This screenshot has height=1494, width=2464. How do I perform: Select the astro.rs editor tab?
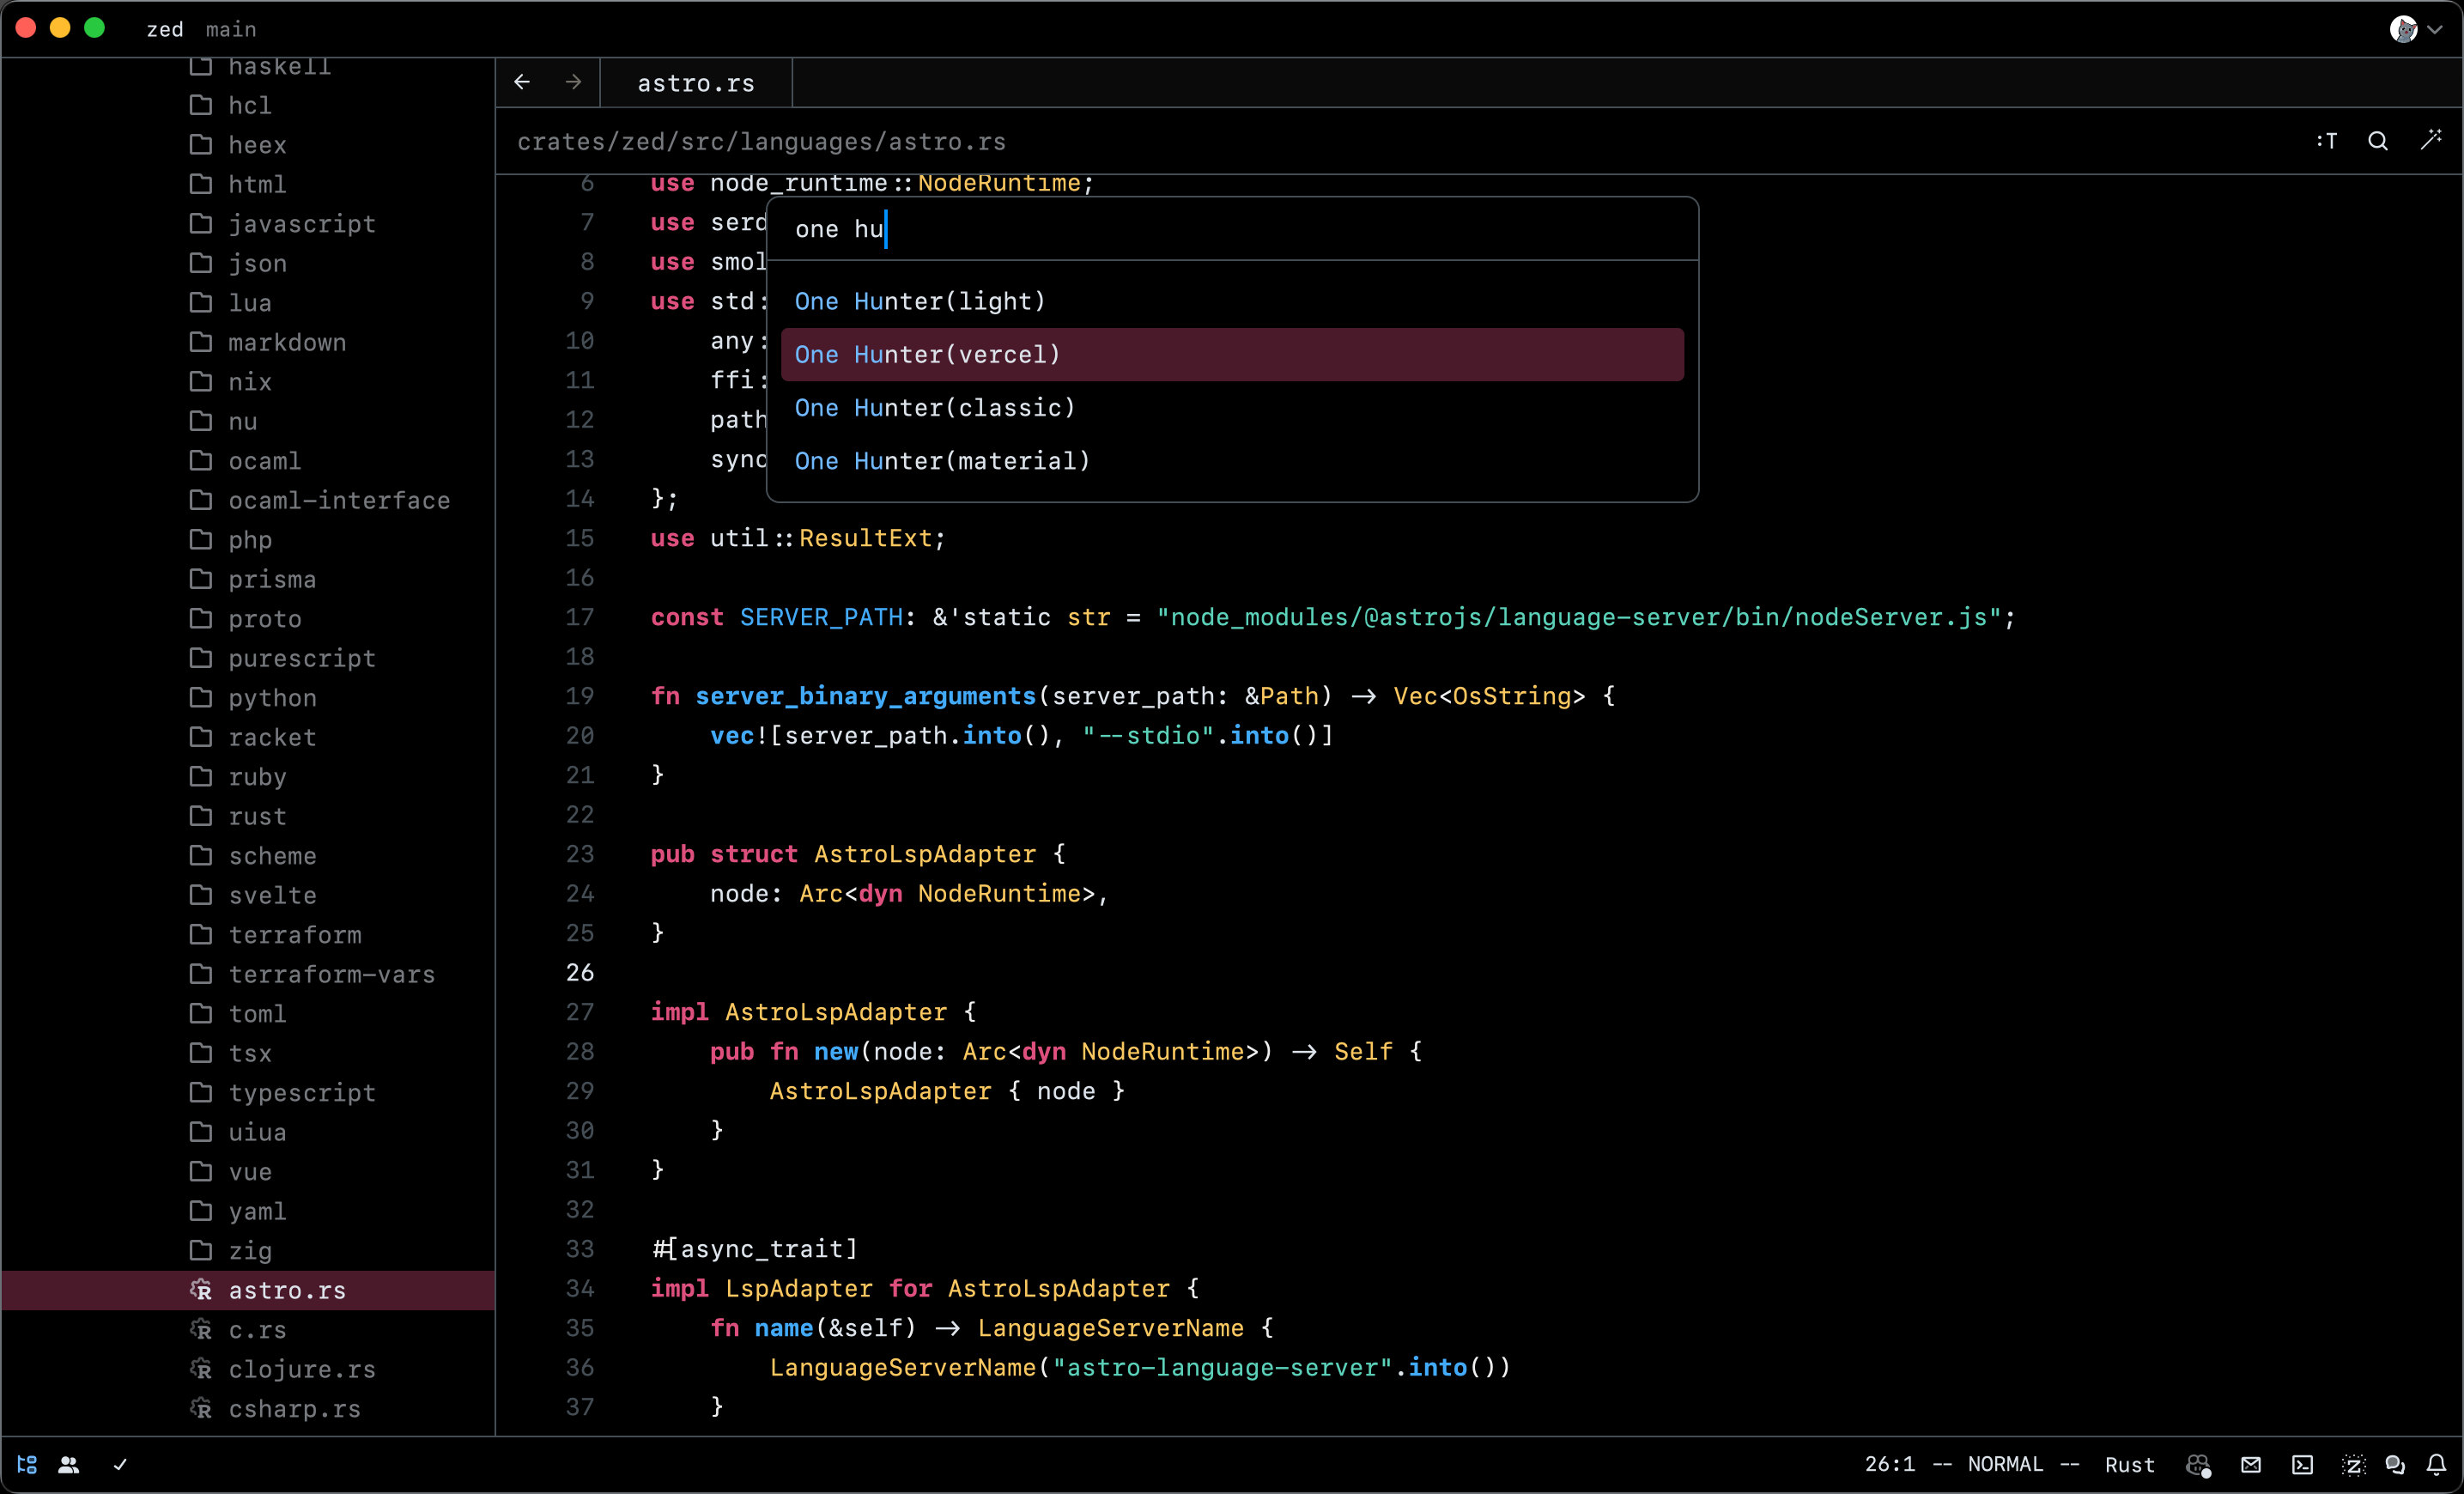point(696,83)
